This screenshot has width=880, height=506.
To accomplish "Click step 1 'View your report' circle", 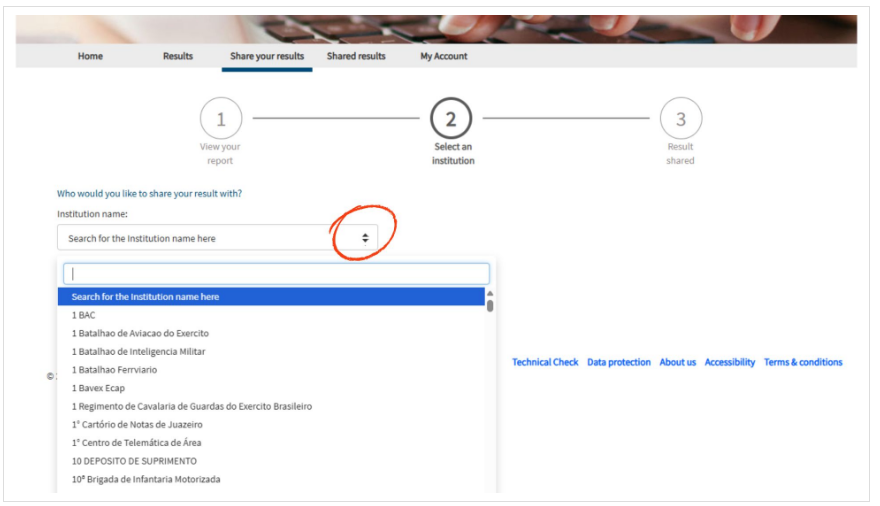I will click(221, 119).
